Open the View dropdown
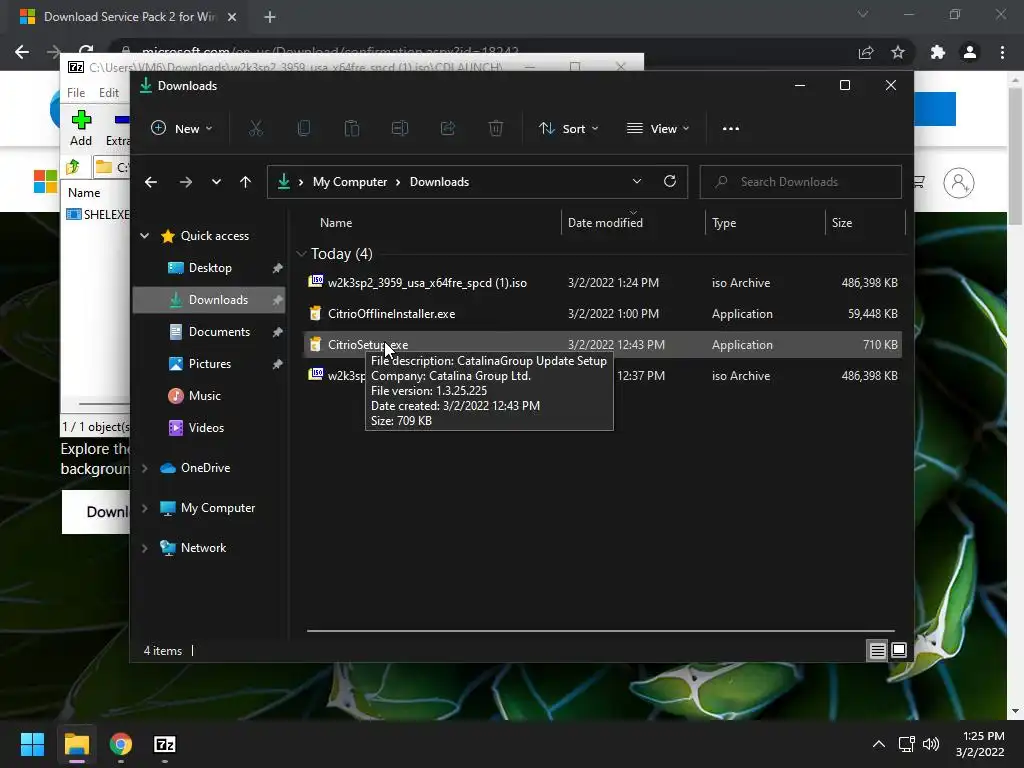The image size is (1024, 768). point(658,129)
